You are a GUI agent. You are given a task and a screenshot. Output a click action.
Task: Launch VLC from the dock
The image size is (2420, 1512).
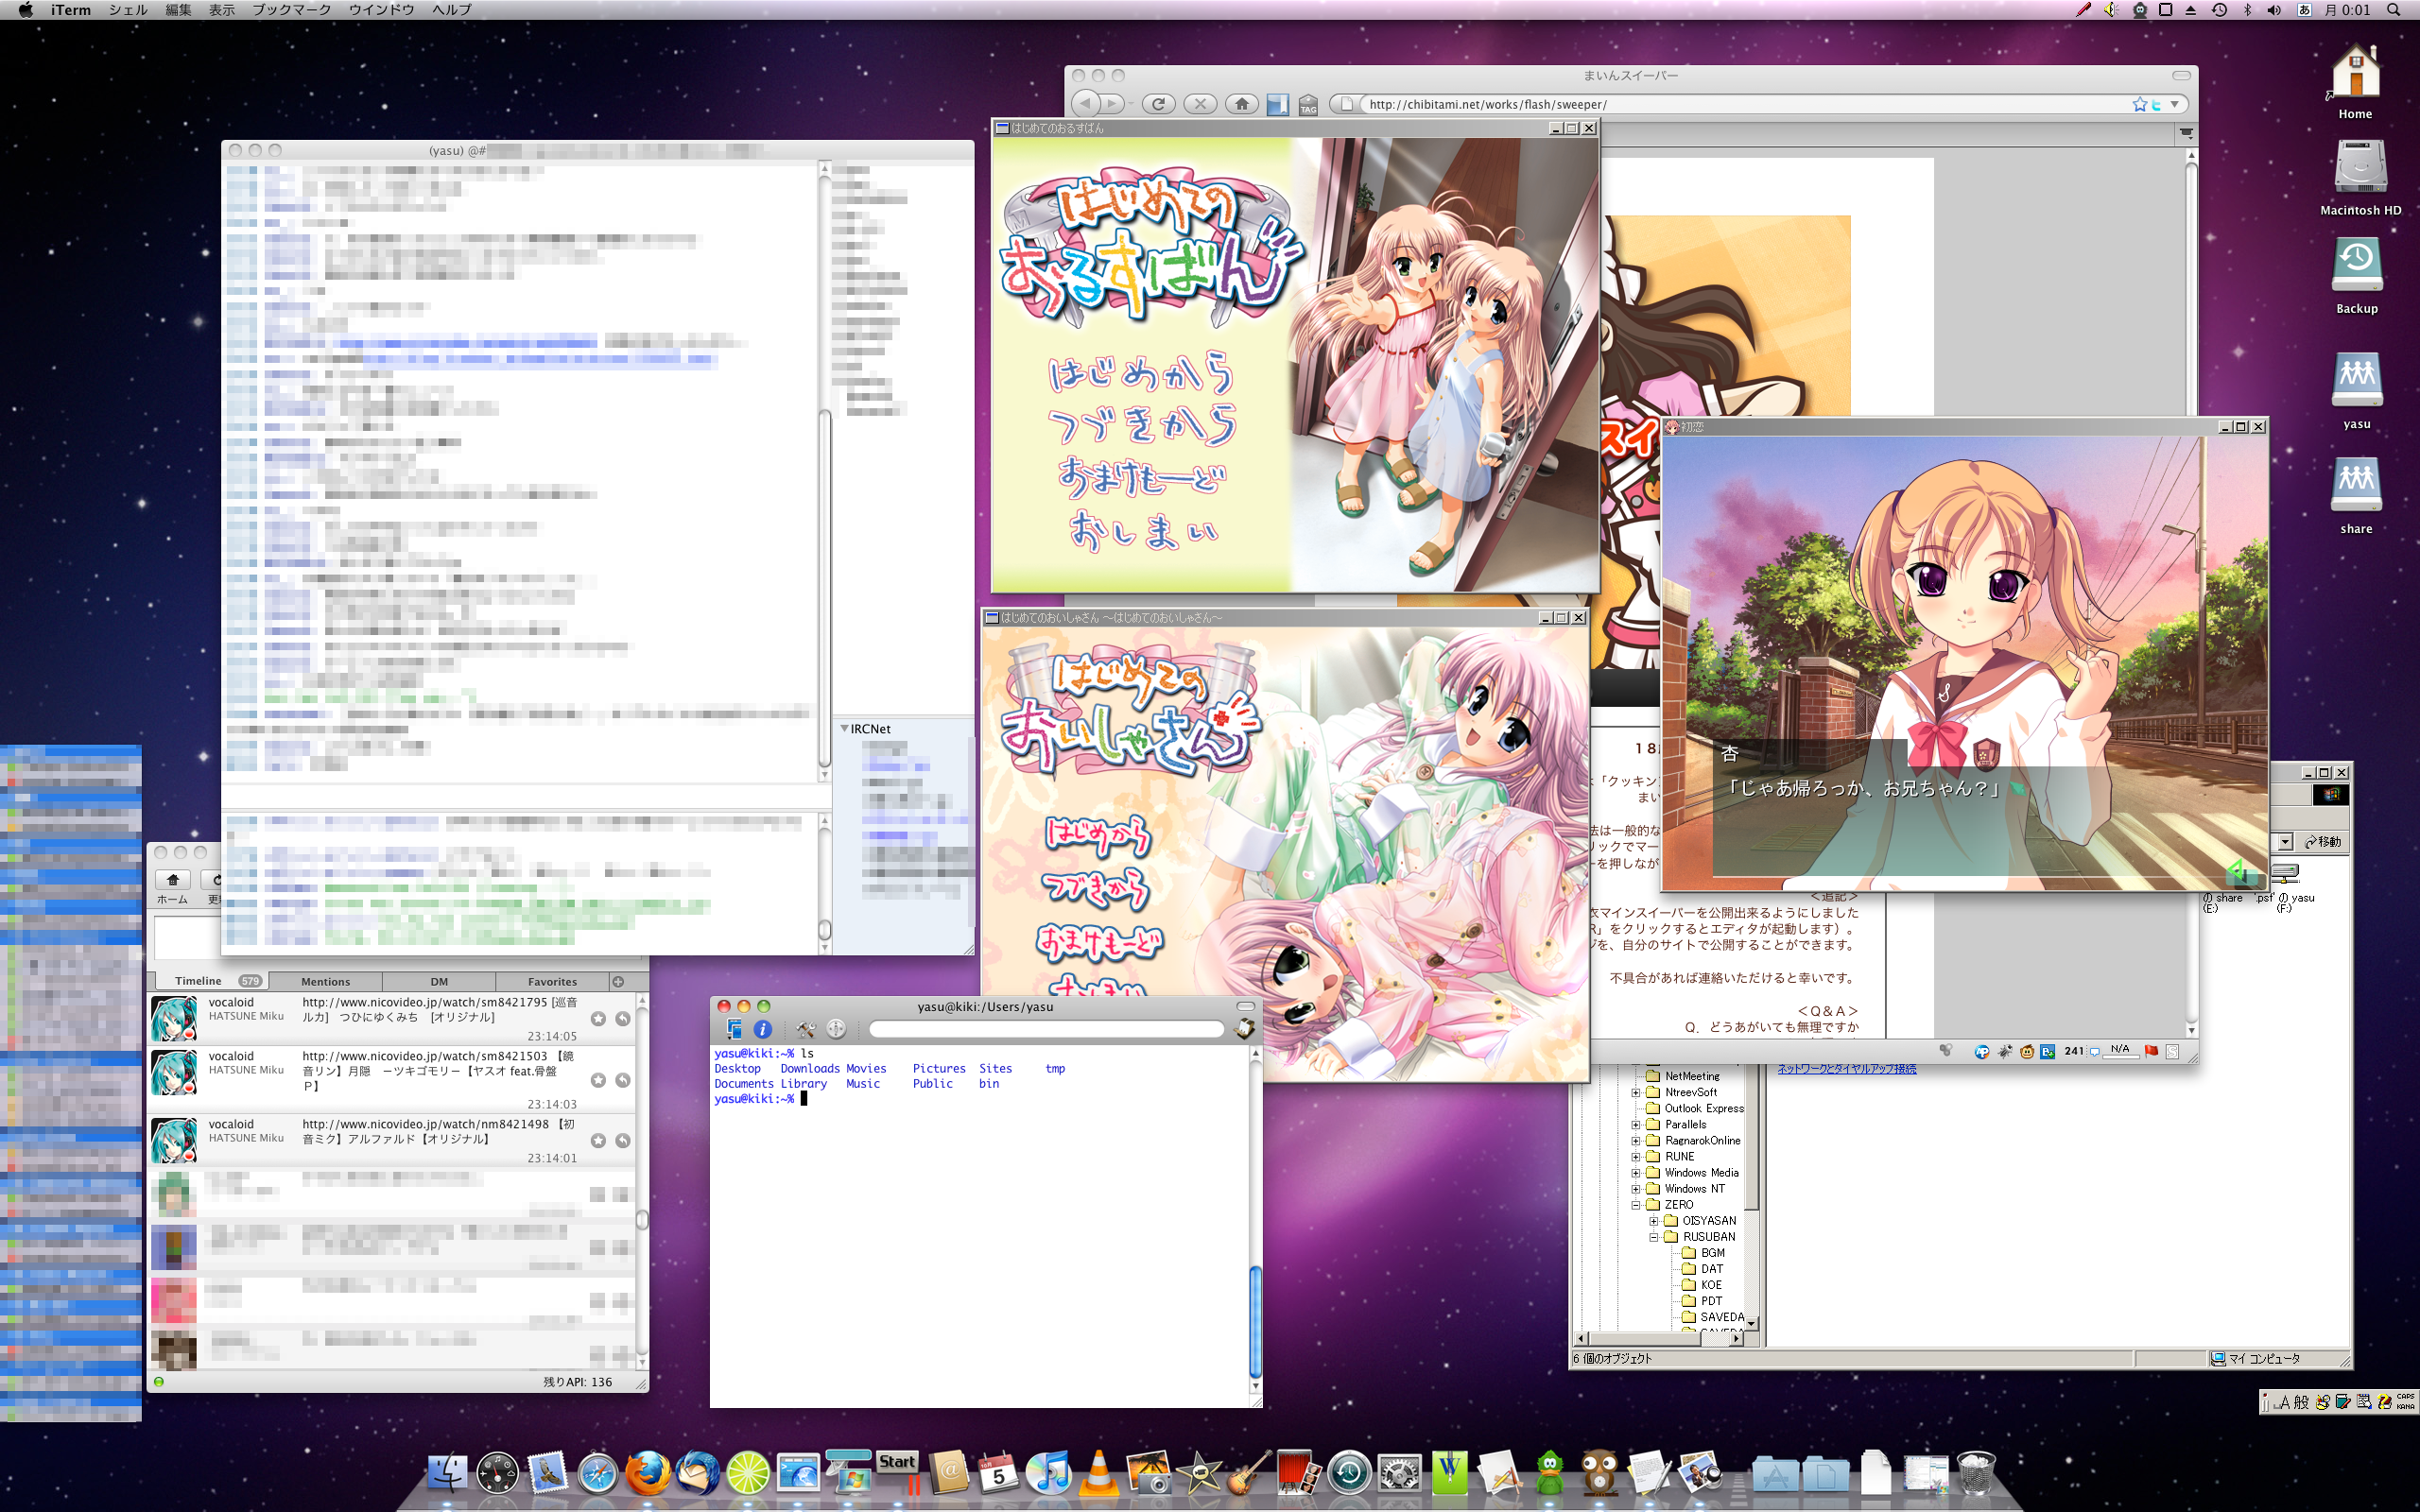click(x=1098, y=1472)
